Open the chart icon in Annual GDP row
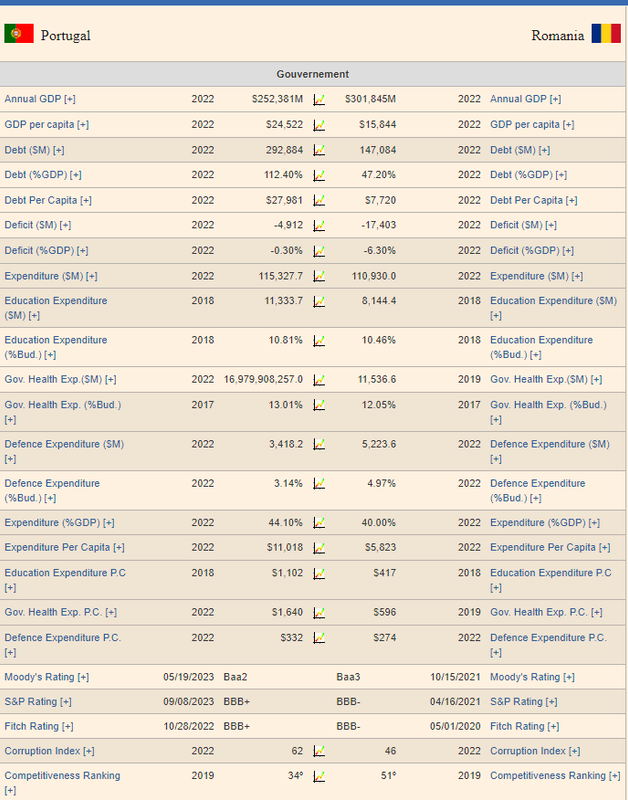Viewport: 628px width, 800px height. (319, 99)
